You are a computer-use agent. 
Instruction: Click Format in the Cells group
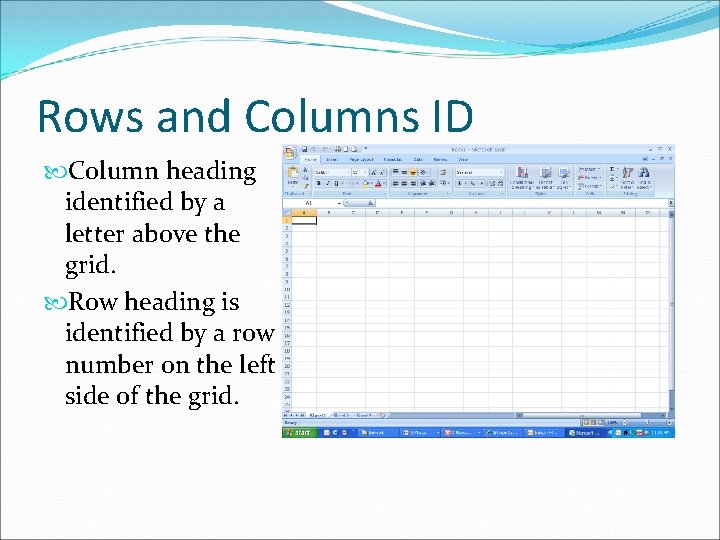pyautogui.click(x=589, y=186)
